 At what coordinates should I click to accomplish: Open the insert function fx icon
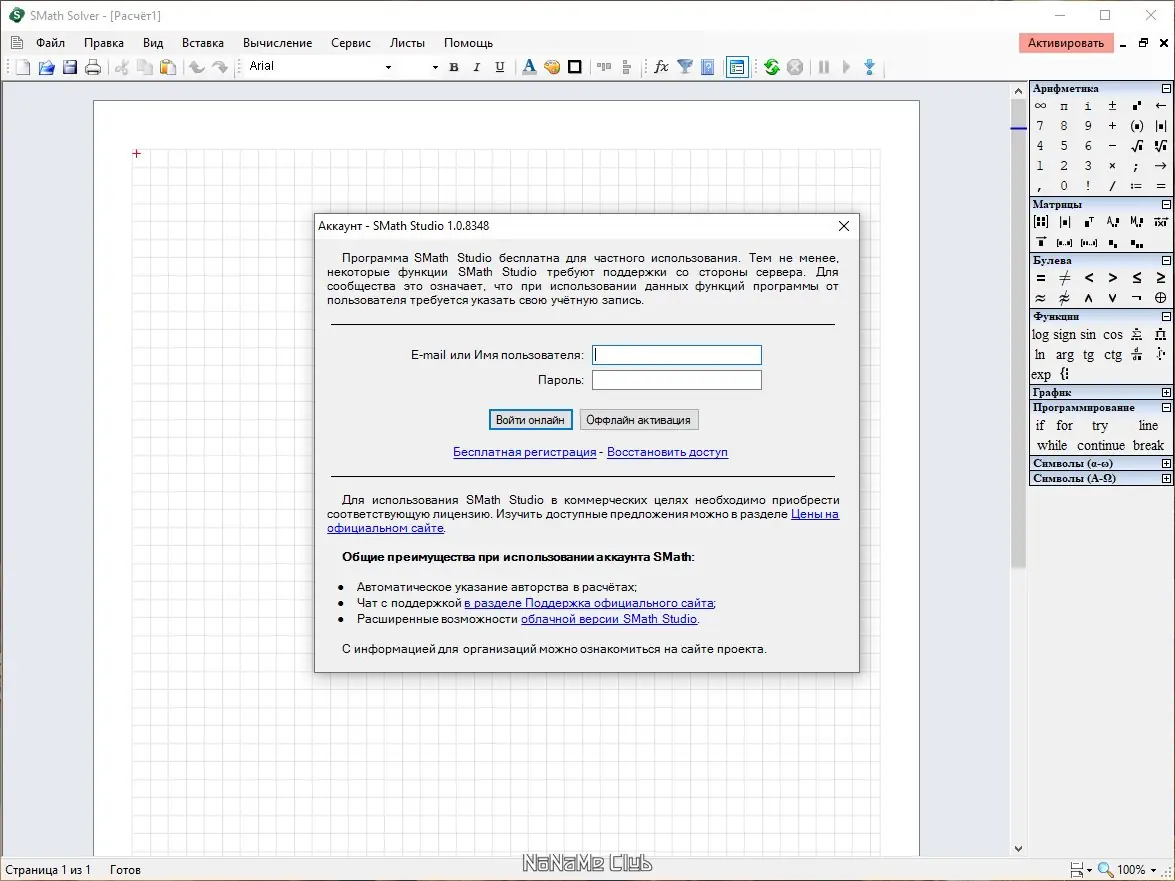point(661,67)
